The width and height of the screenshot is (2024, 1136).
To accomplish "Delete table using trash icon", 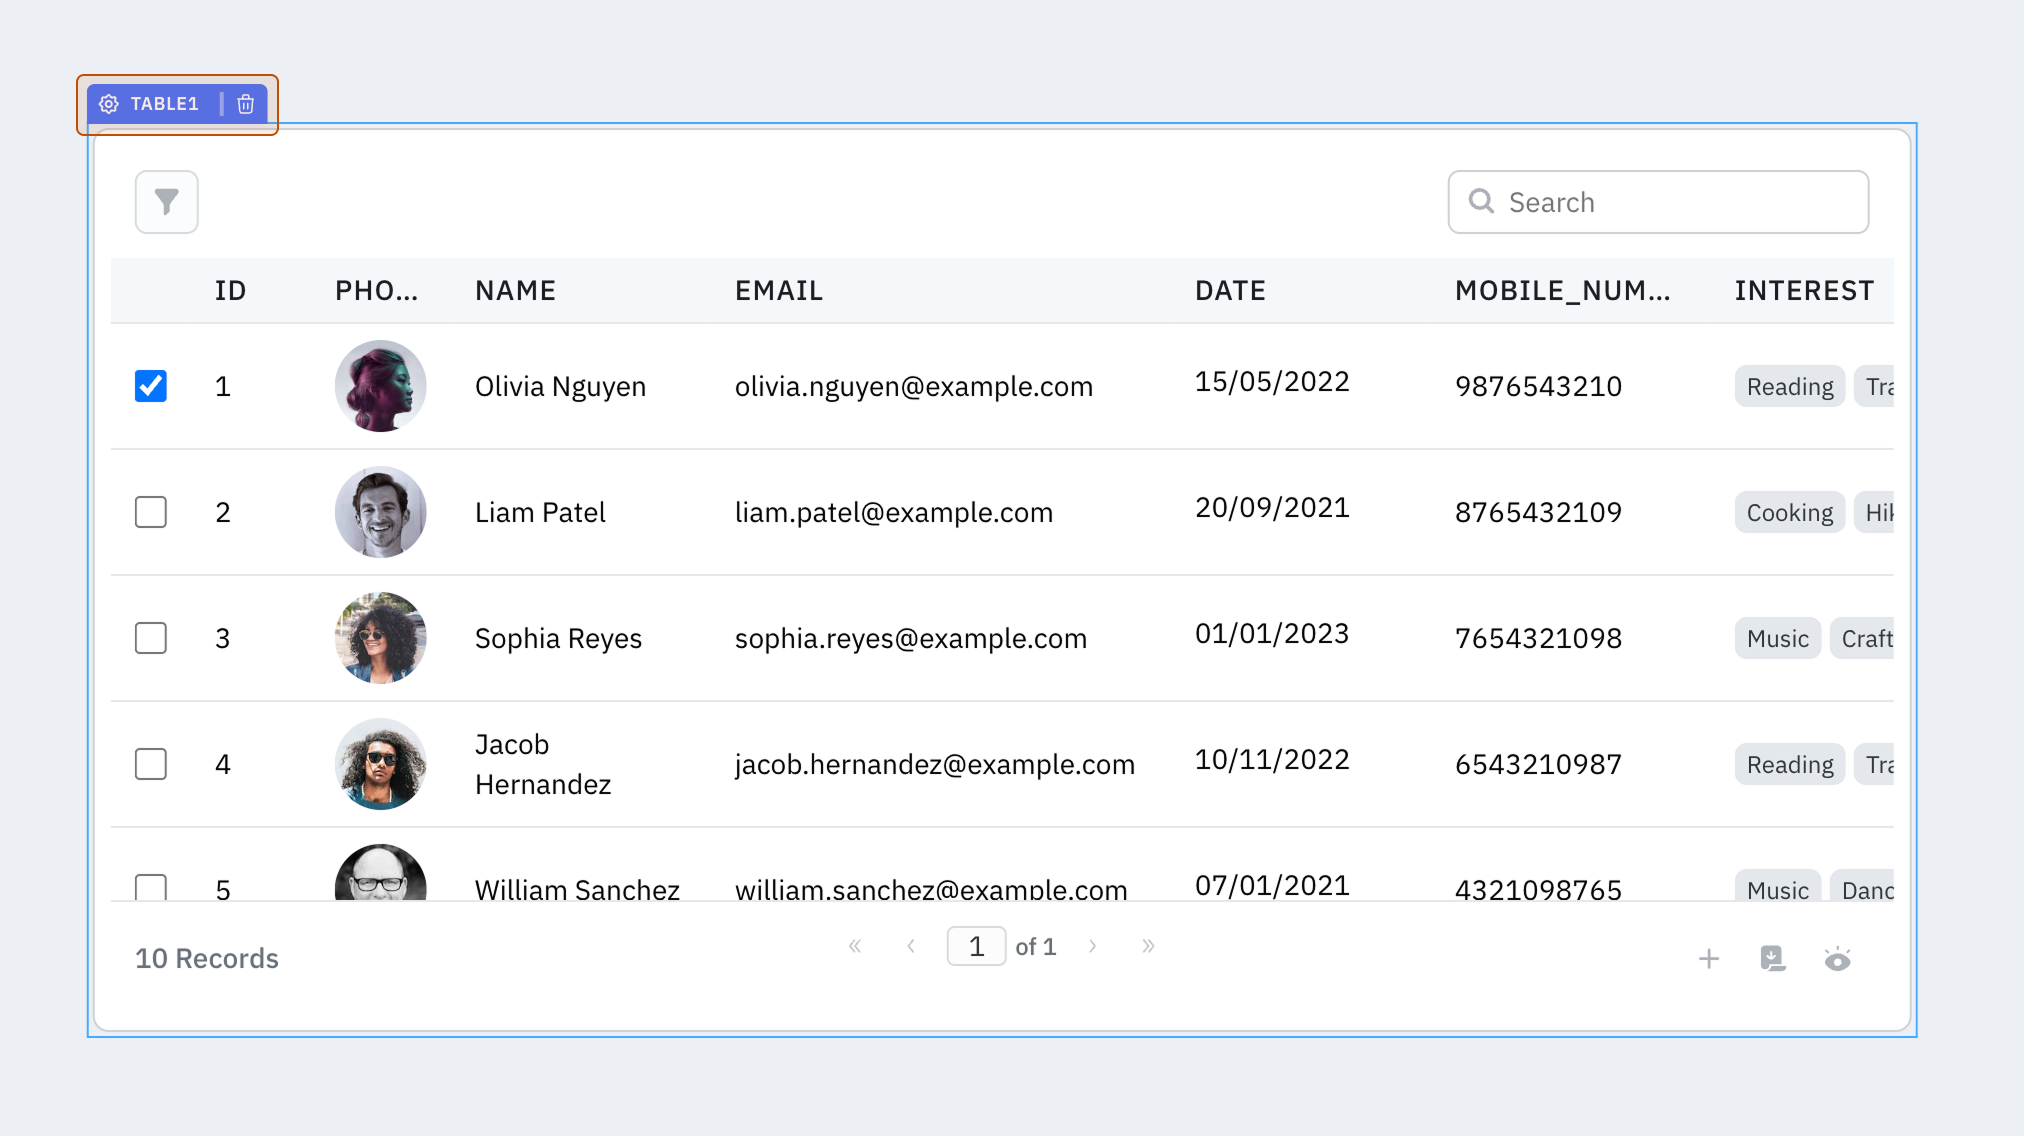I will [245, 104].
